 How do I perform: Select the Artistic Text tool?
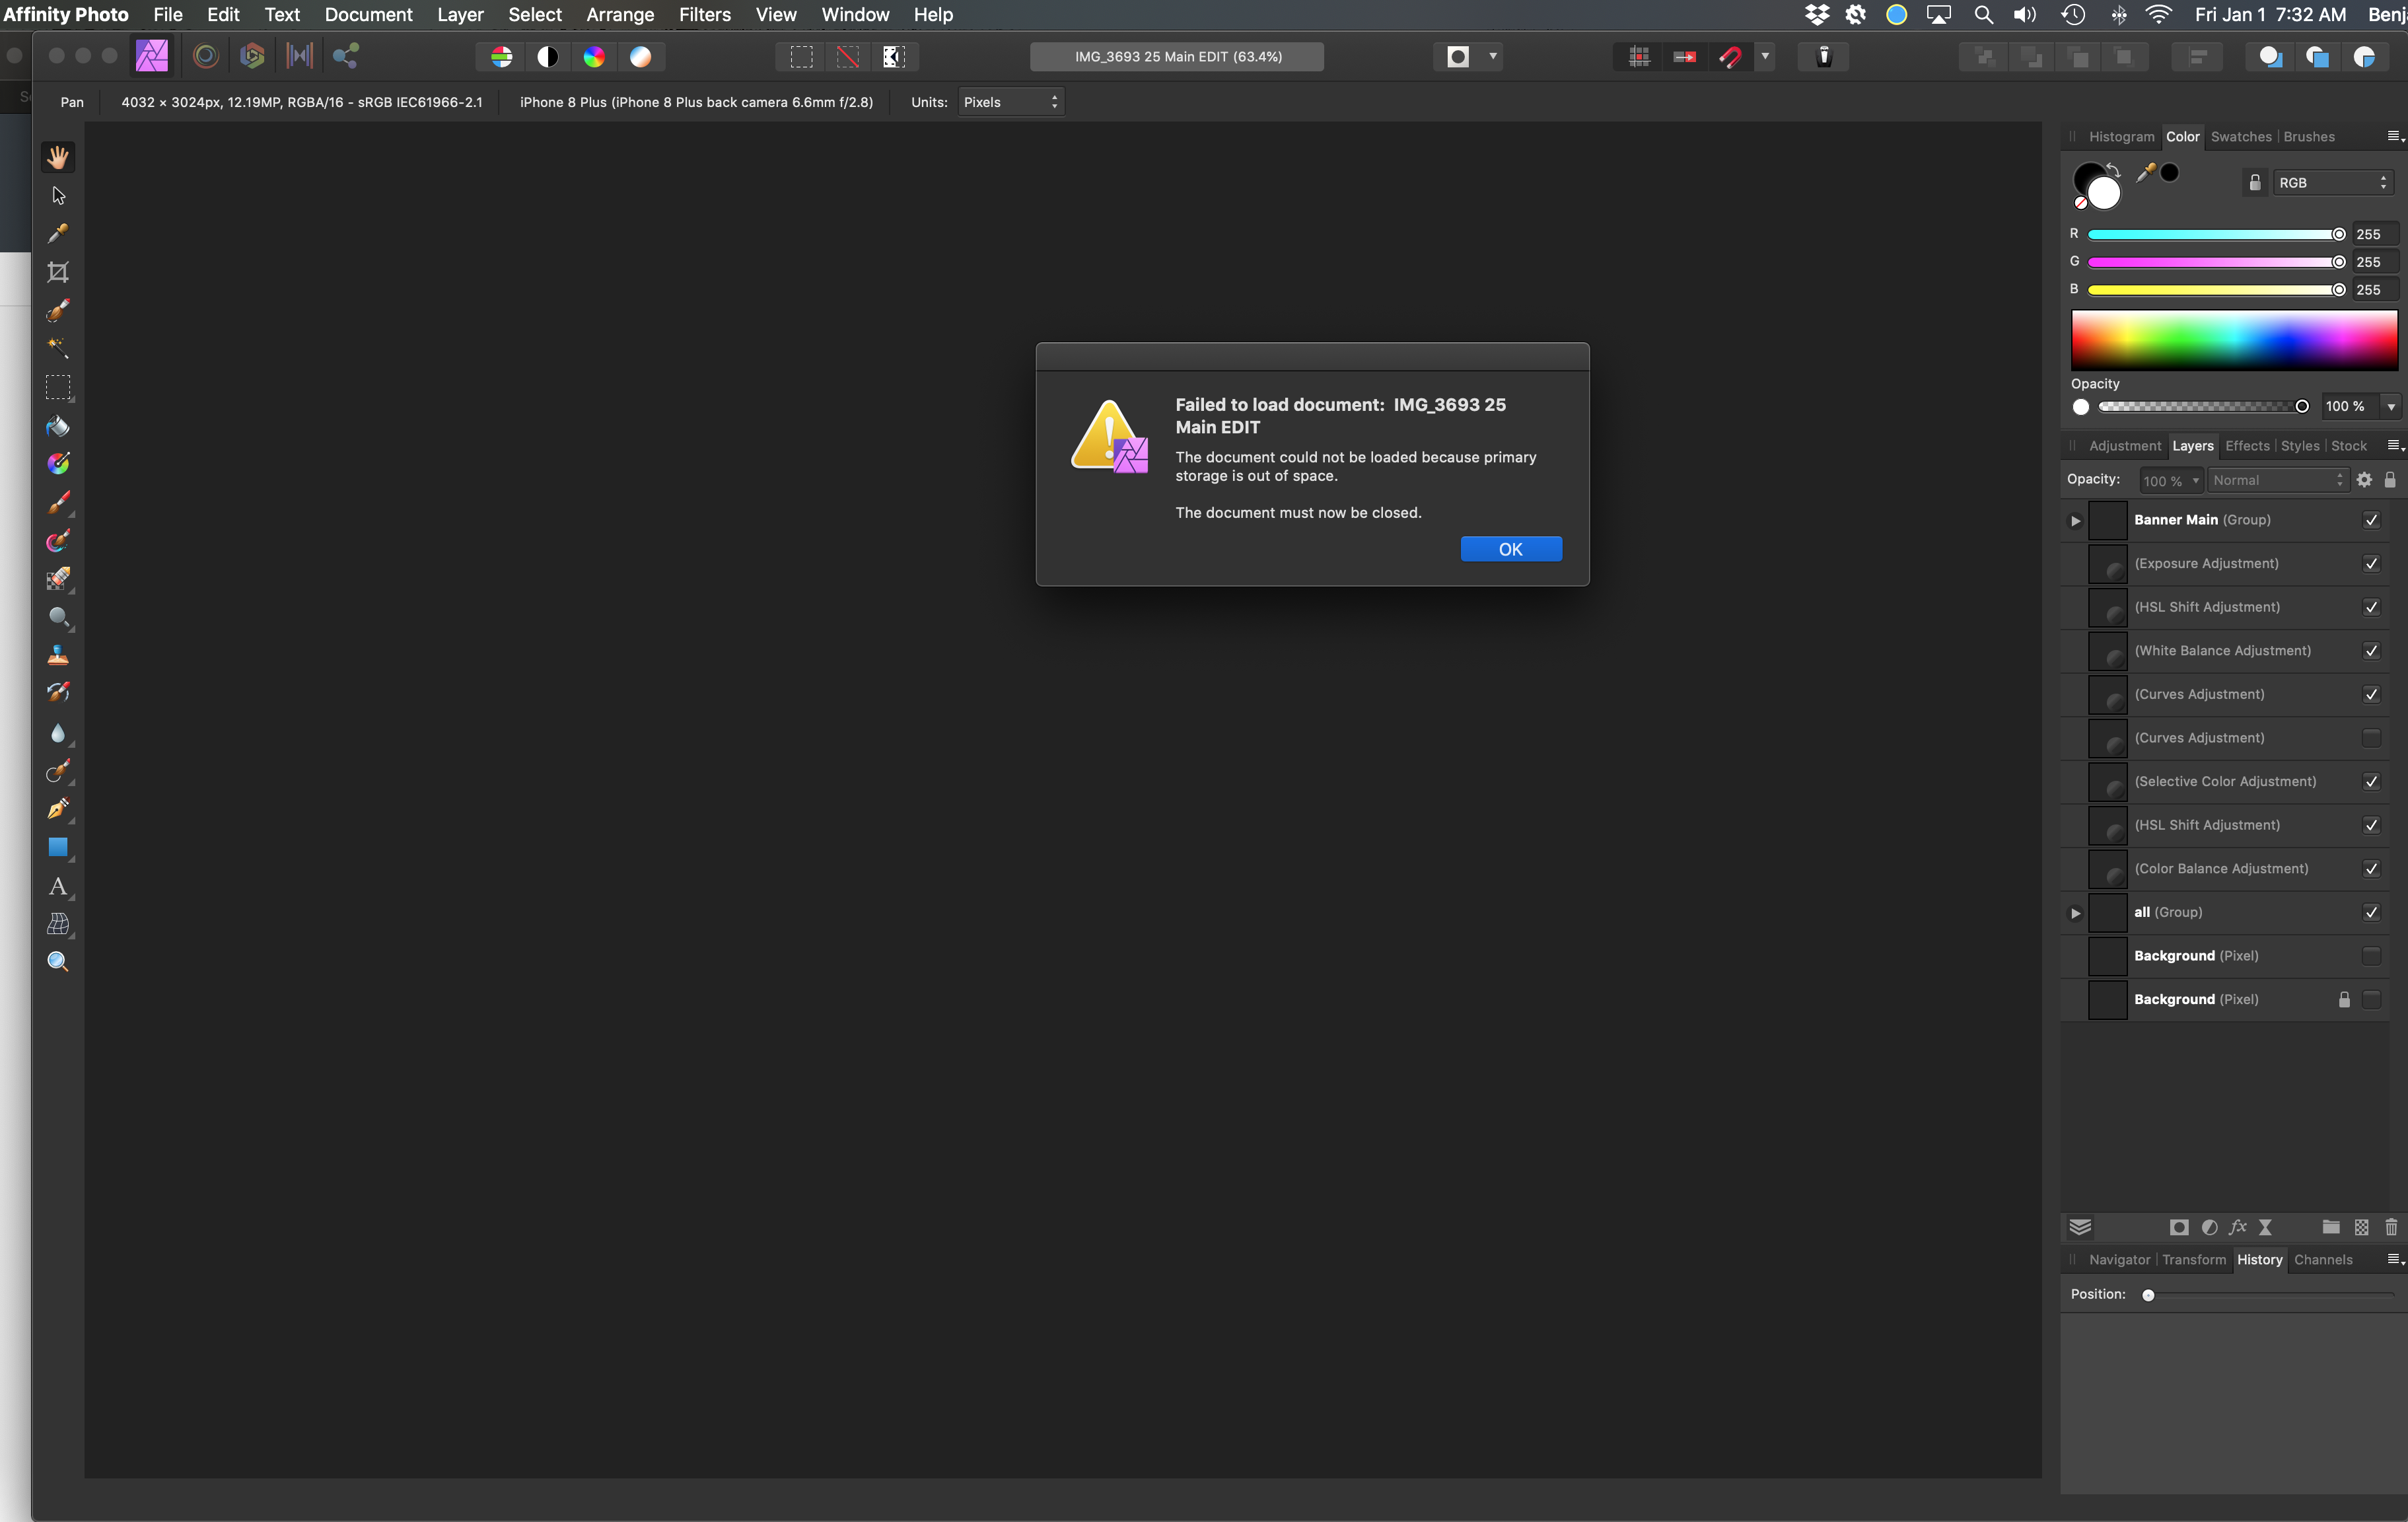pos(58,886)
